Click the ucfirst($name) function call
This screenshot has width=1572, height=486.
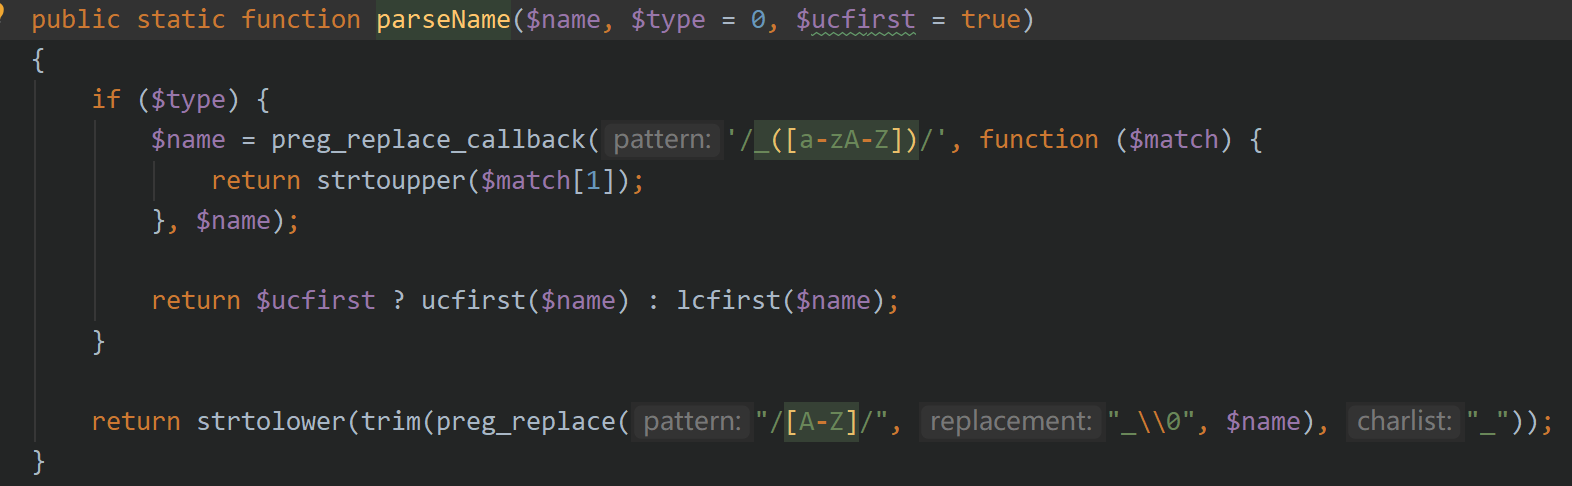coord(525,301)
